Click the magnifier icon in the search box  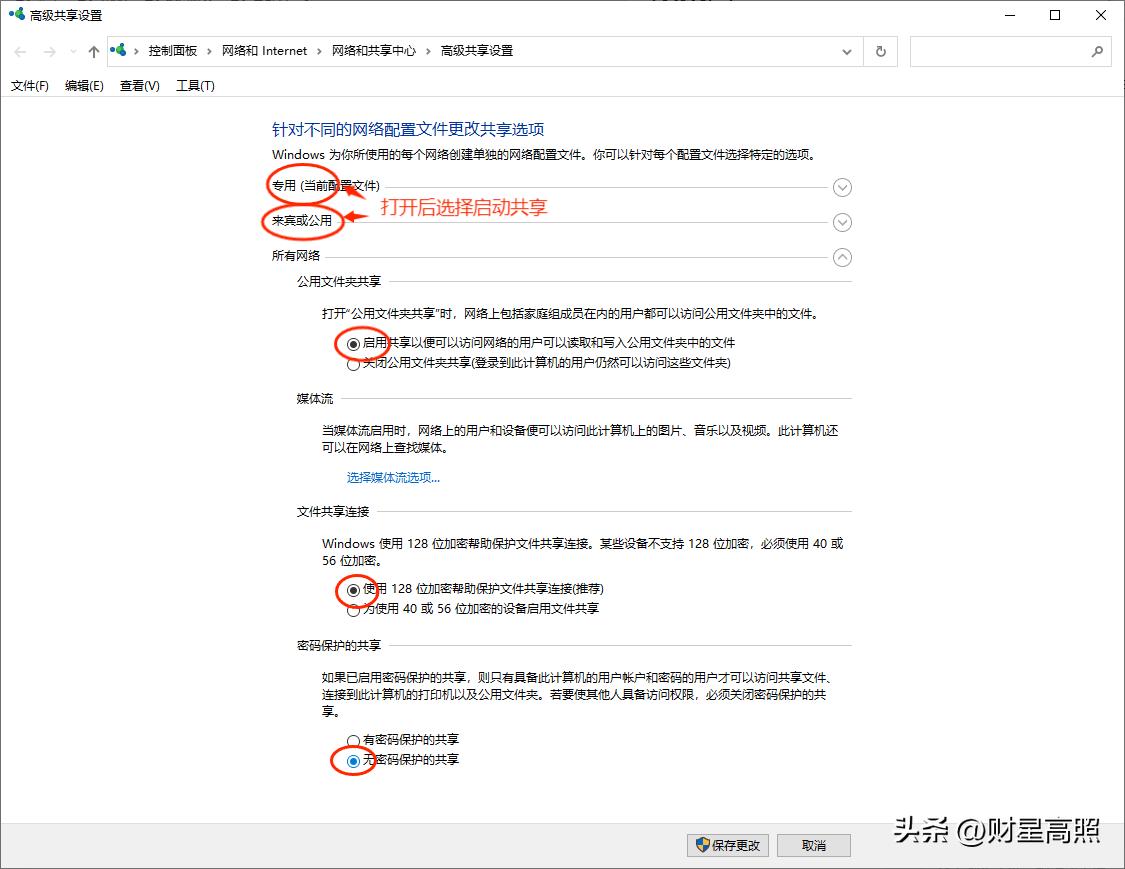coord(1098,50)
